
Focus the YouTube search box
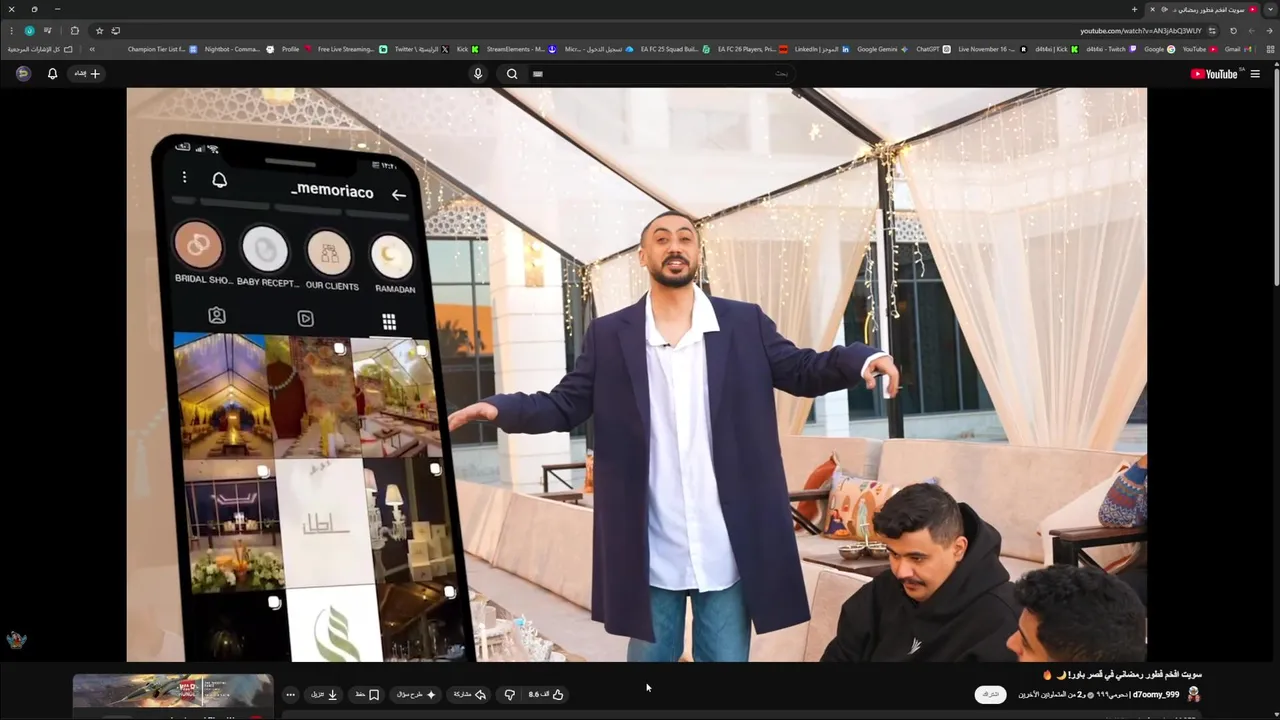tap(660, 74)
